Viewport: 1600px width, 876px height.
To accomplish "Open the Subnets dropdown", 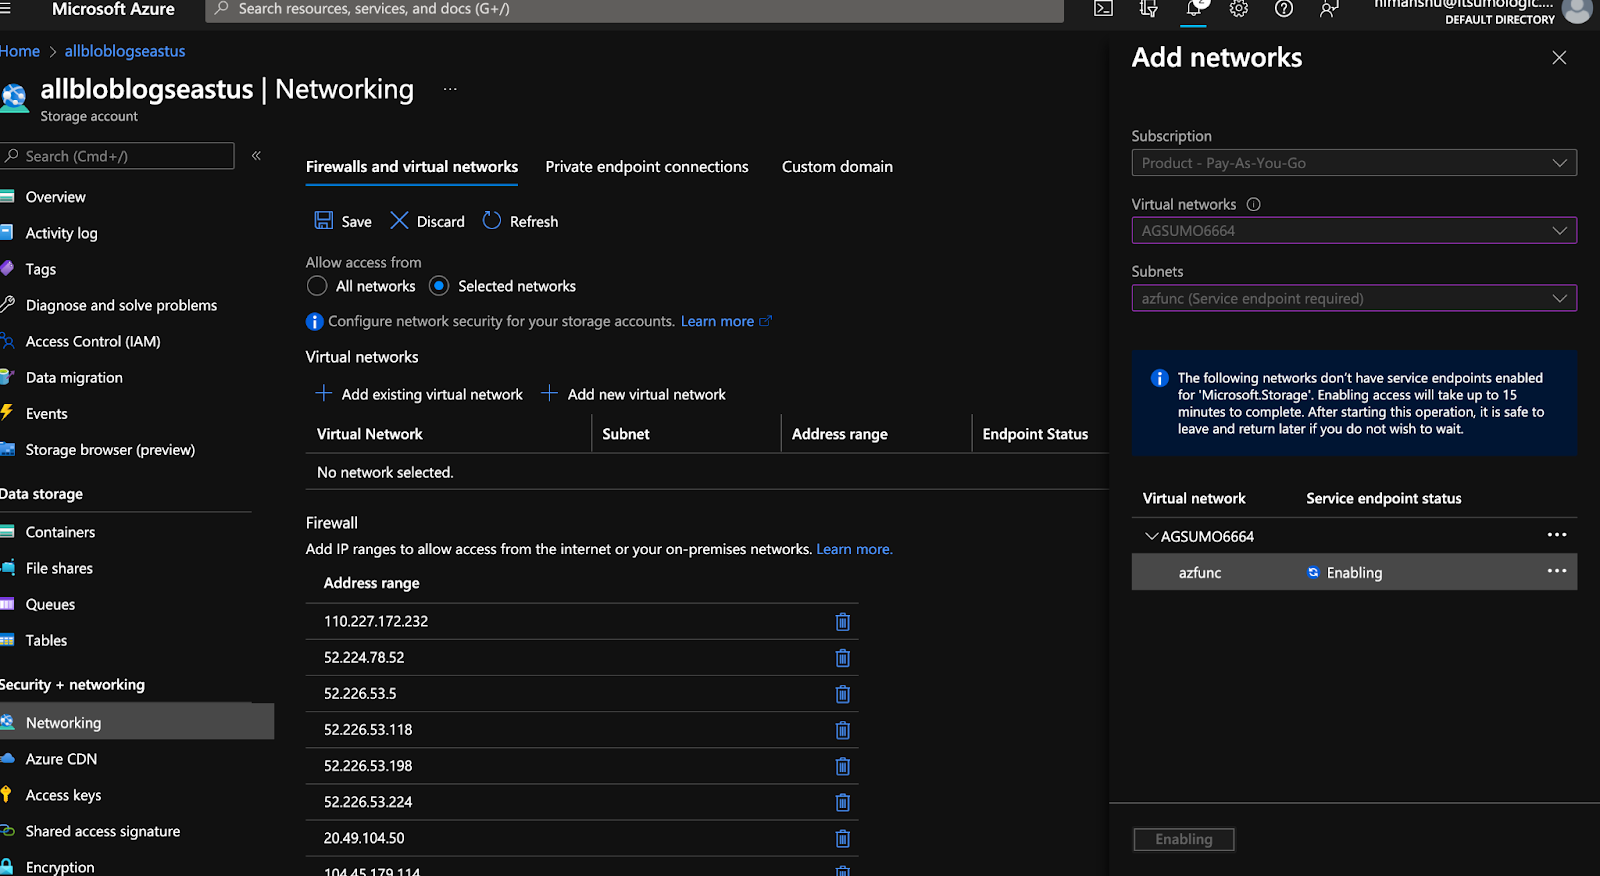I will [x=1353, y=298].
